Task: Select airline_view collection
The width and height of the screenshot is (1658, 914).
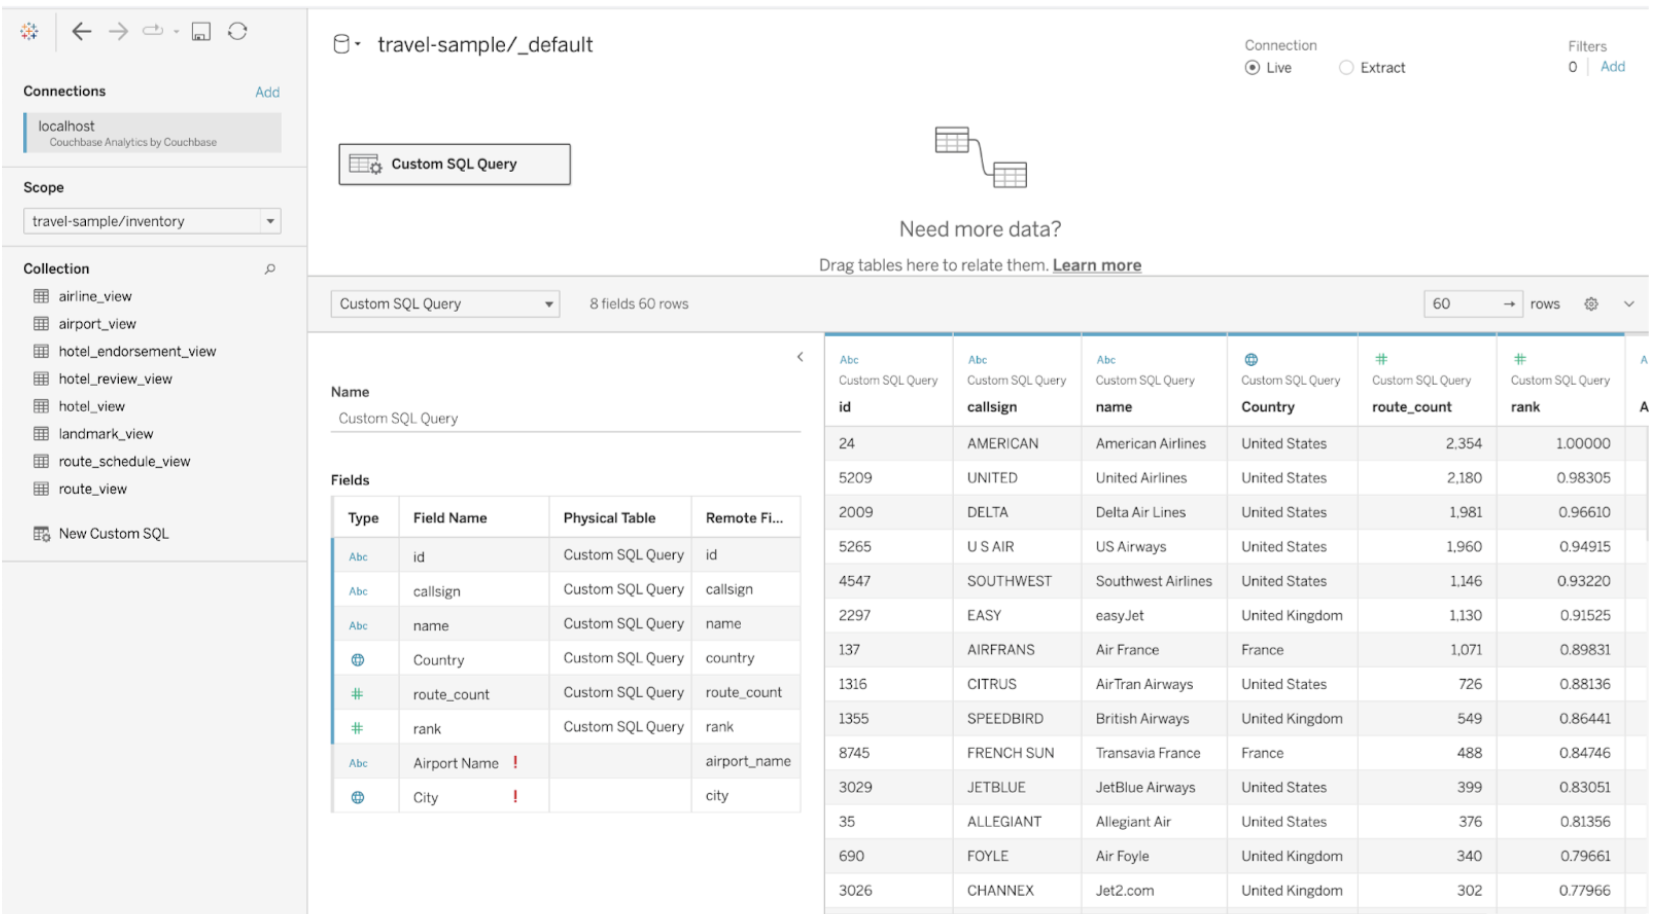Action: pyautogui.click(x=95, y=296)
